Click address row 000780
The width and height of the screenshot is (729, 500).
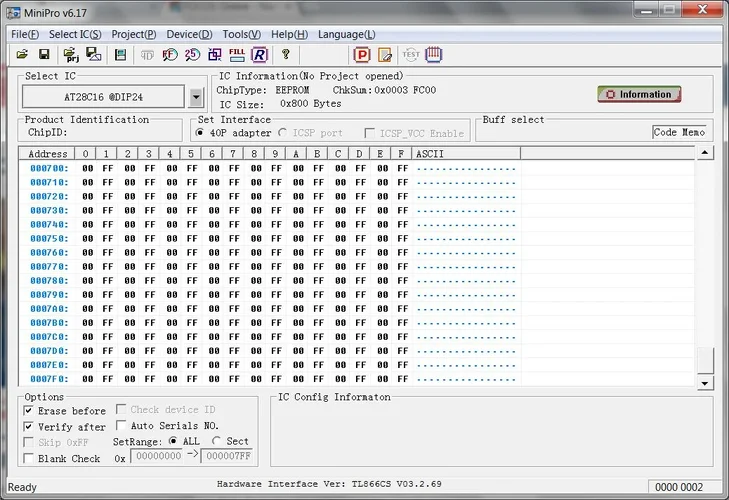(x=49, y=281)
